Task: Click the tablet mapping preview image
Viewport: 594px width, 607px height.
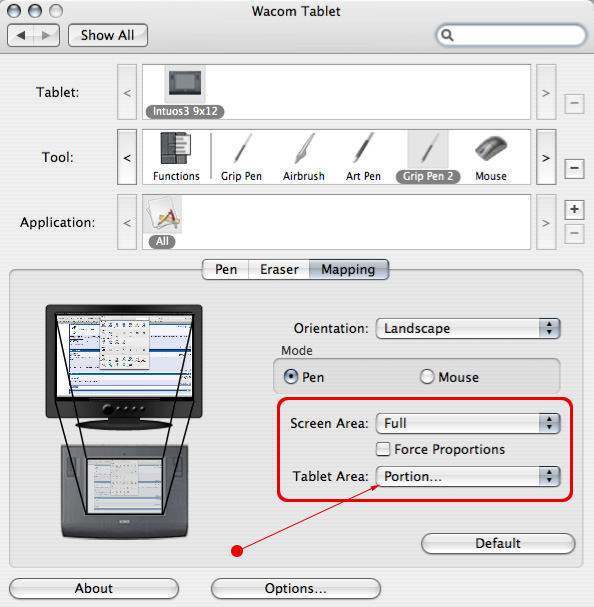Action: 125,491
